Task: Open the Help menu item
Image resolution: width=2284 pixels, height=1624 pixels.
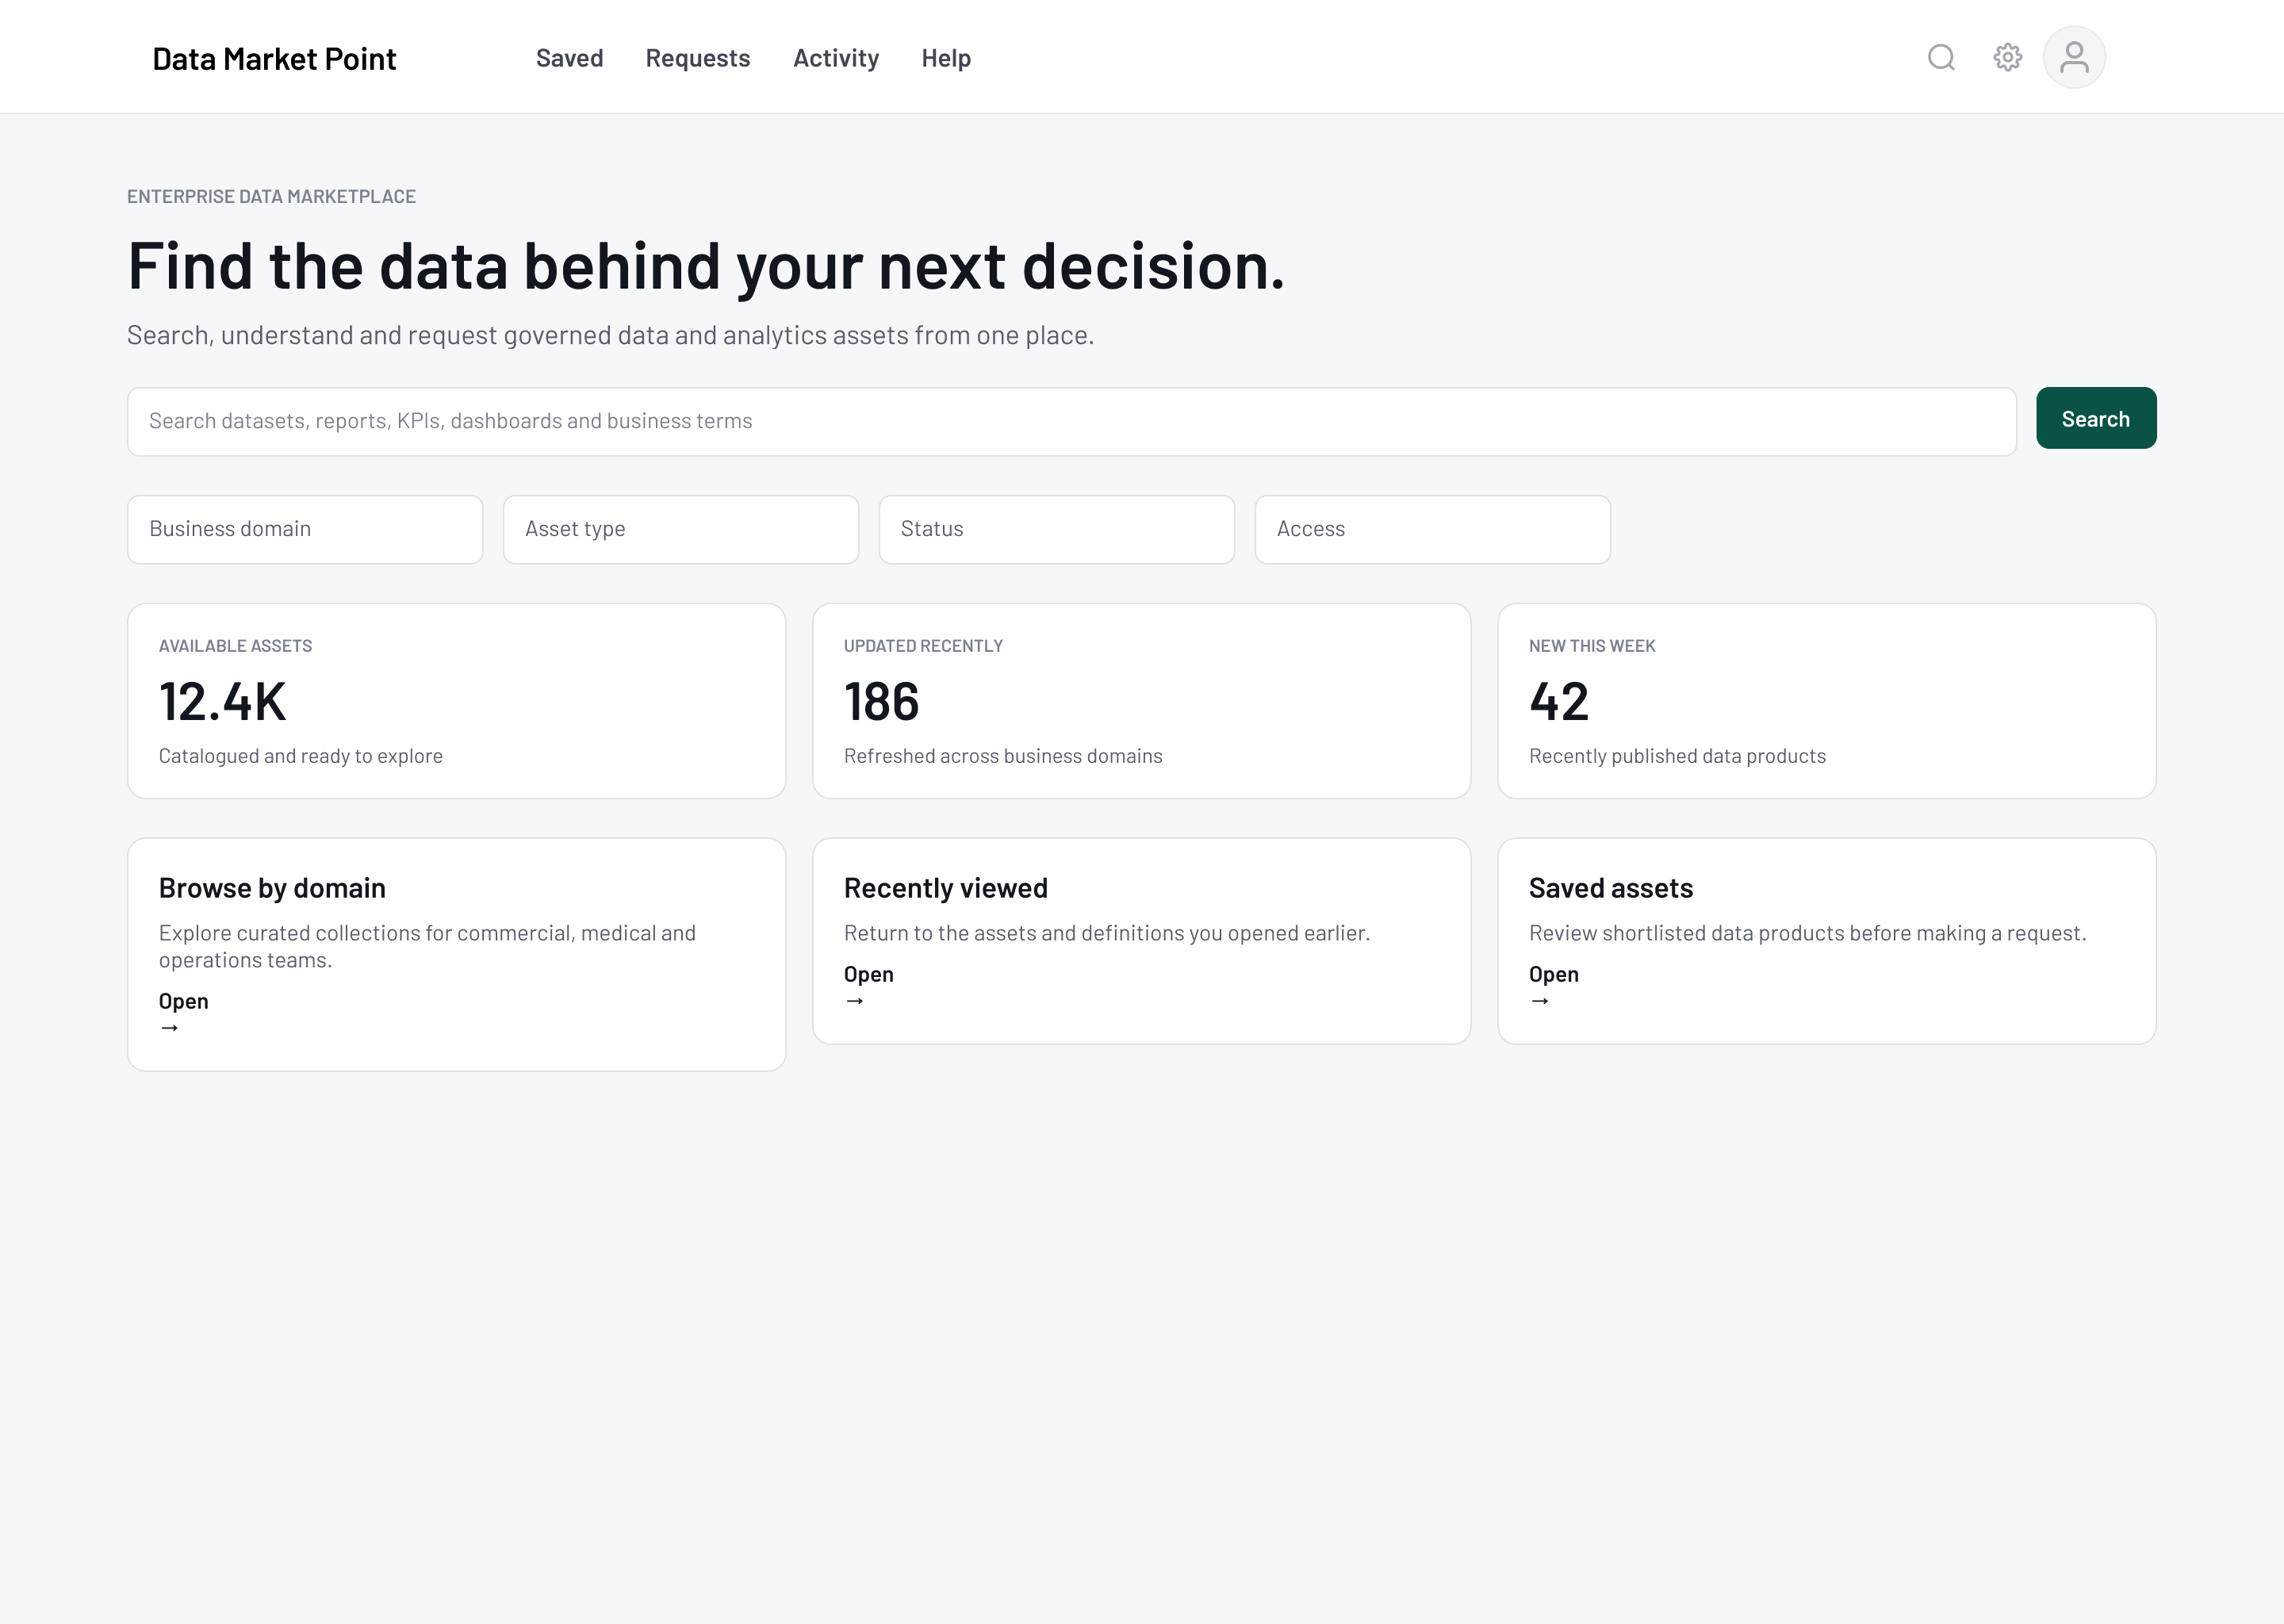Action: 946,58
